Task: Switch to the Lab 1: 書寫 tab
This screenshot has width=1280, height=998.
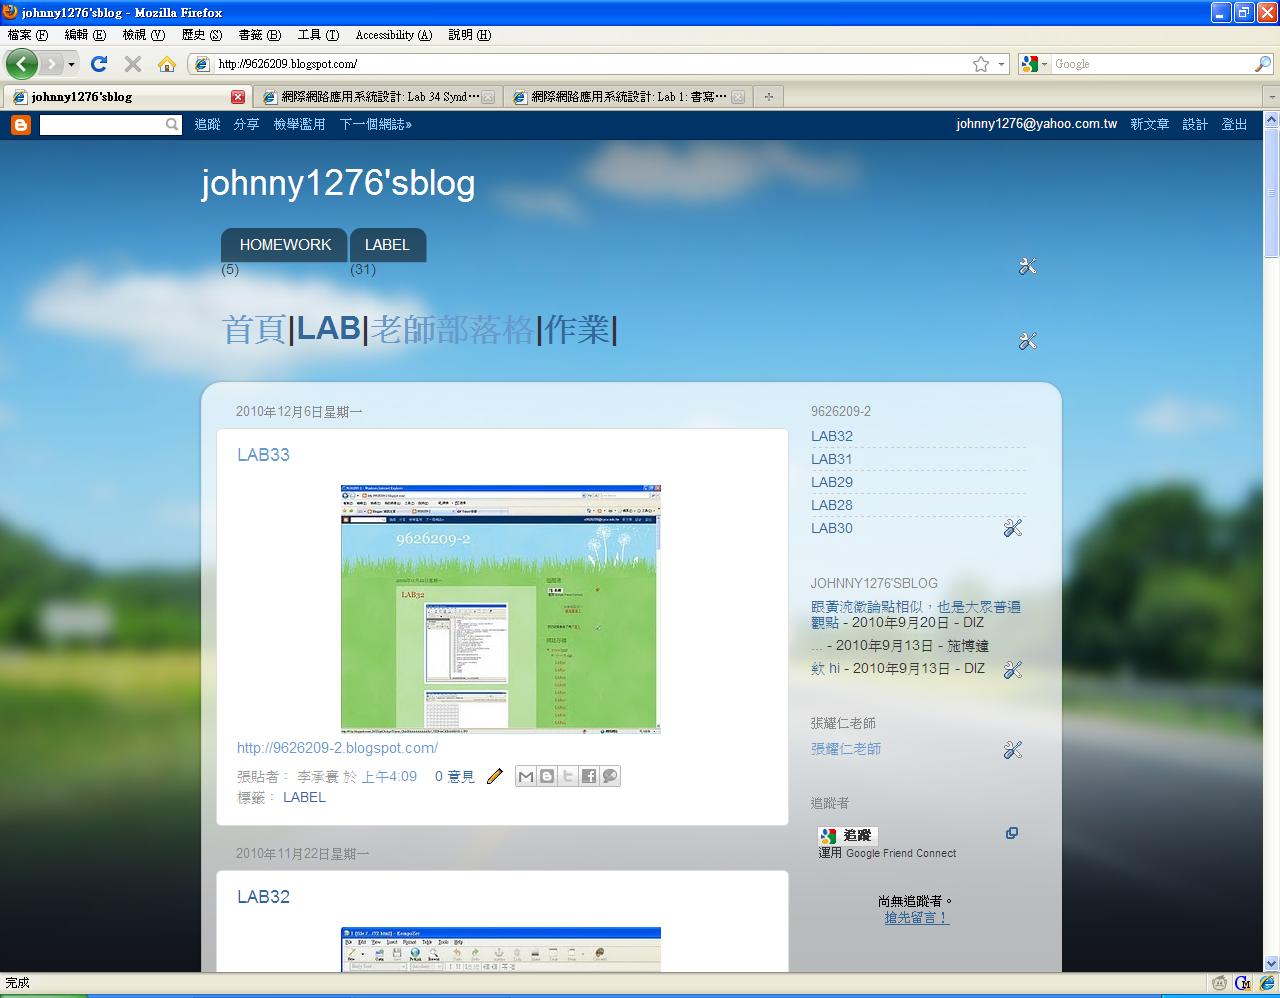Action: 628,97
